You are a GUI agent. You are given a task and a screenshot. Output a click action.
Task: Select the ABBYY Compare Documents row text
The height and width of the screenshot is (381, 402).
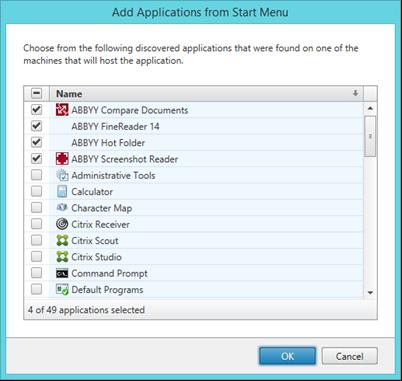pyautogui.click(x=130, y=110)
